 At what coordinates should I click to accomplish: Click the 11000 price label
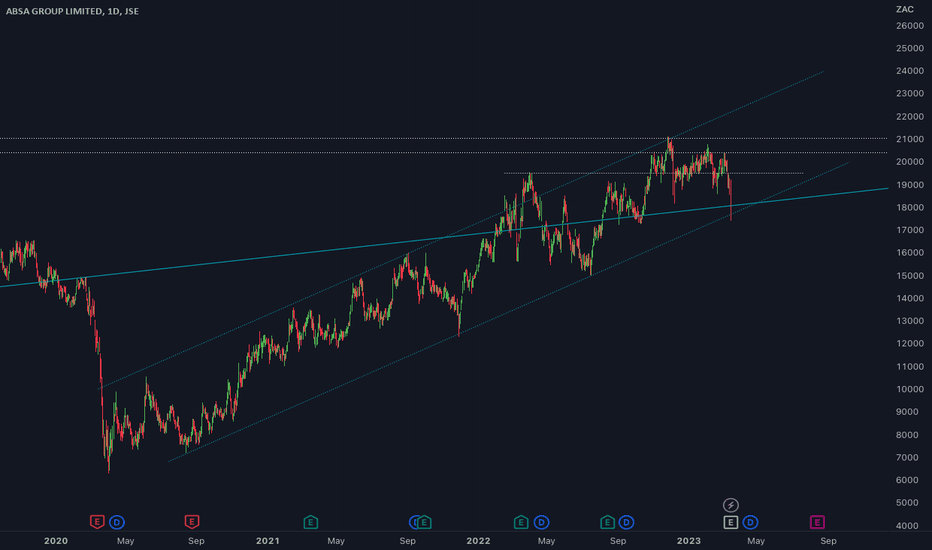click(x=909, y=367)
